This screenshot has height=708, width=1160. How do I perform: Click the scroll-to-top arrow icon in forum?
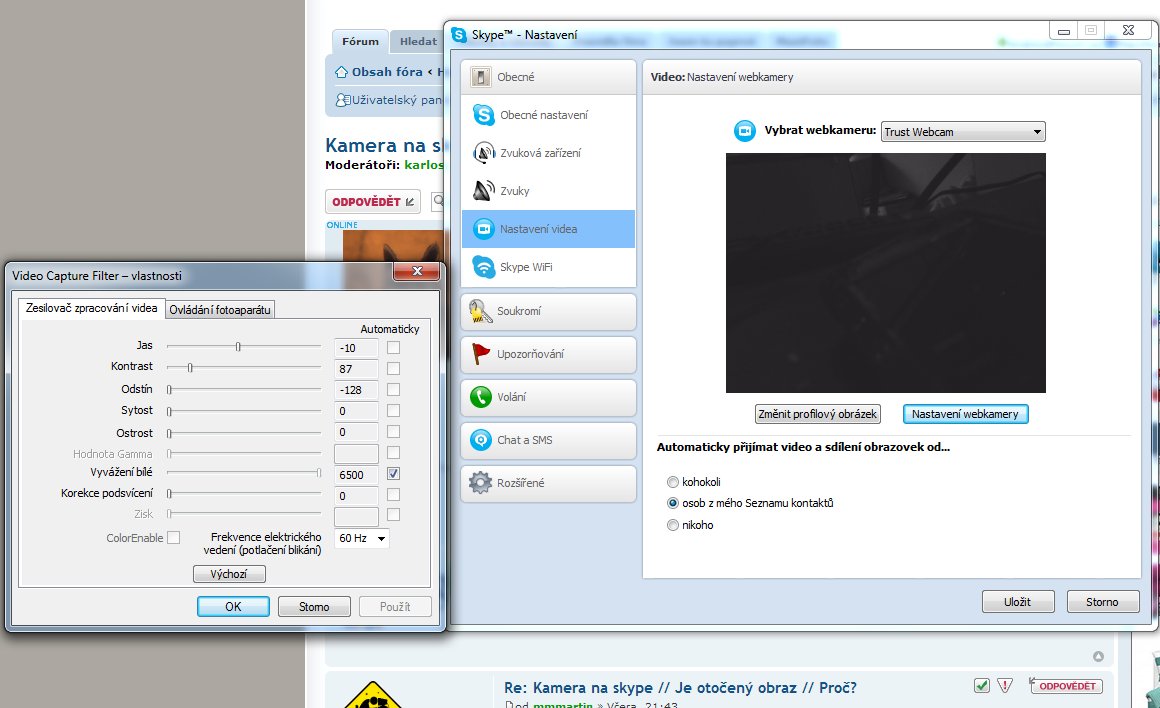click(1098, 656)
